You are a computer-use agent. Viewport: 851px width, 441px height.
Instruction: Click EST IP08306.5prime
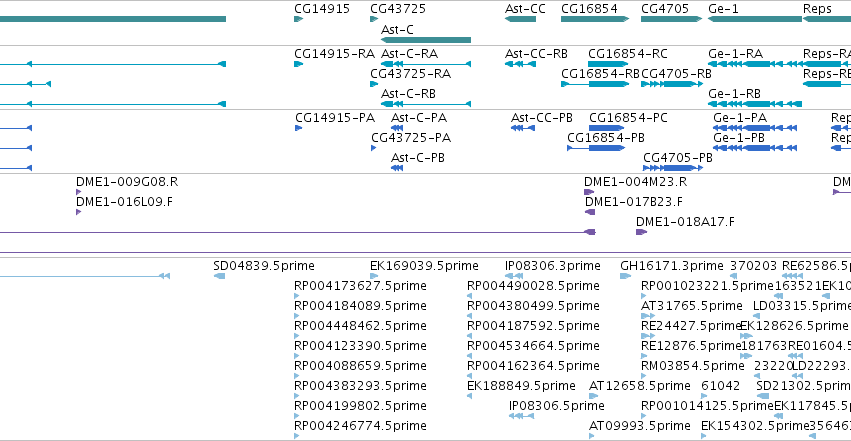point(557,406)
